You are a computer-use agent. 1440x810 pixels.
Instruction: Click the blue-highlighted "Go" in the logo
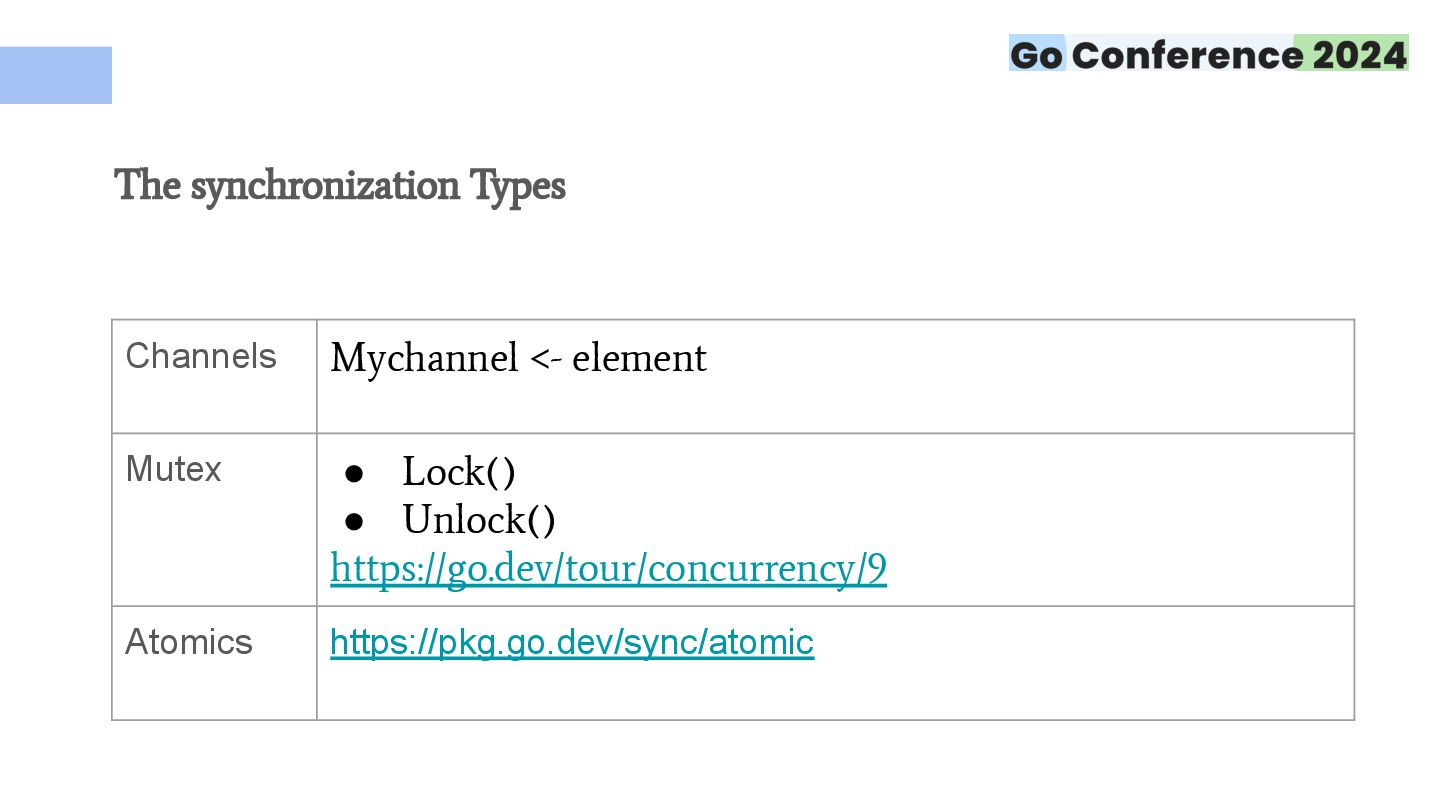[1036, 54]
